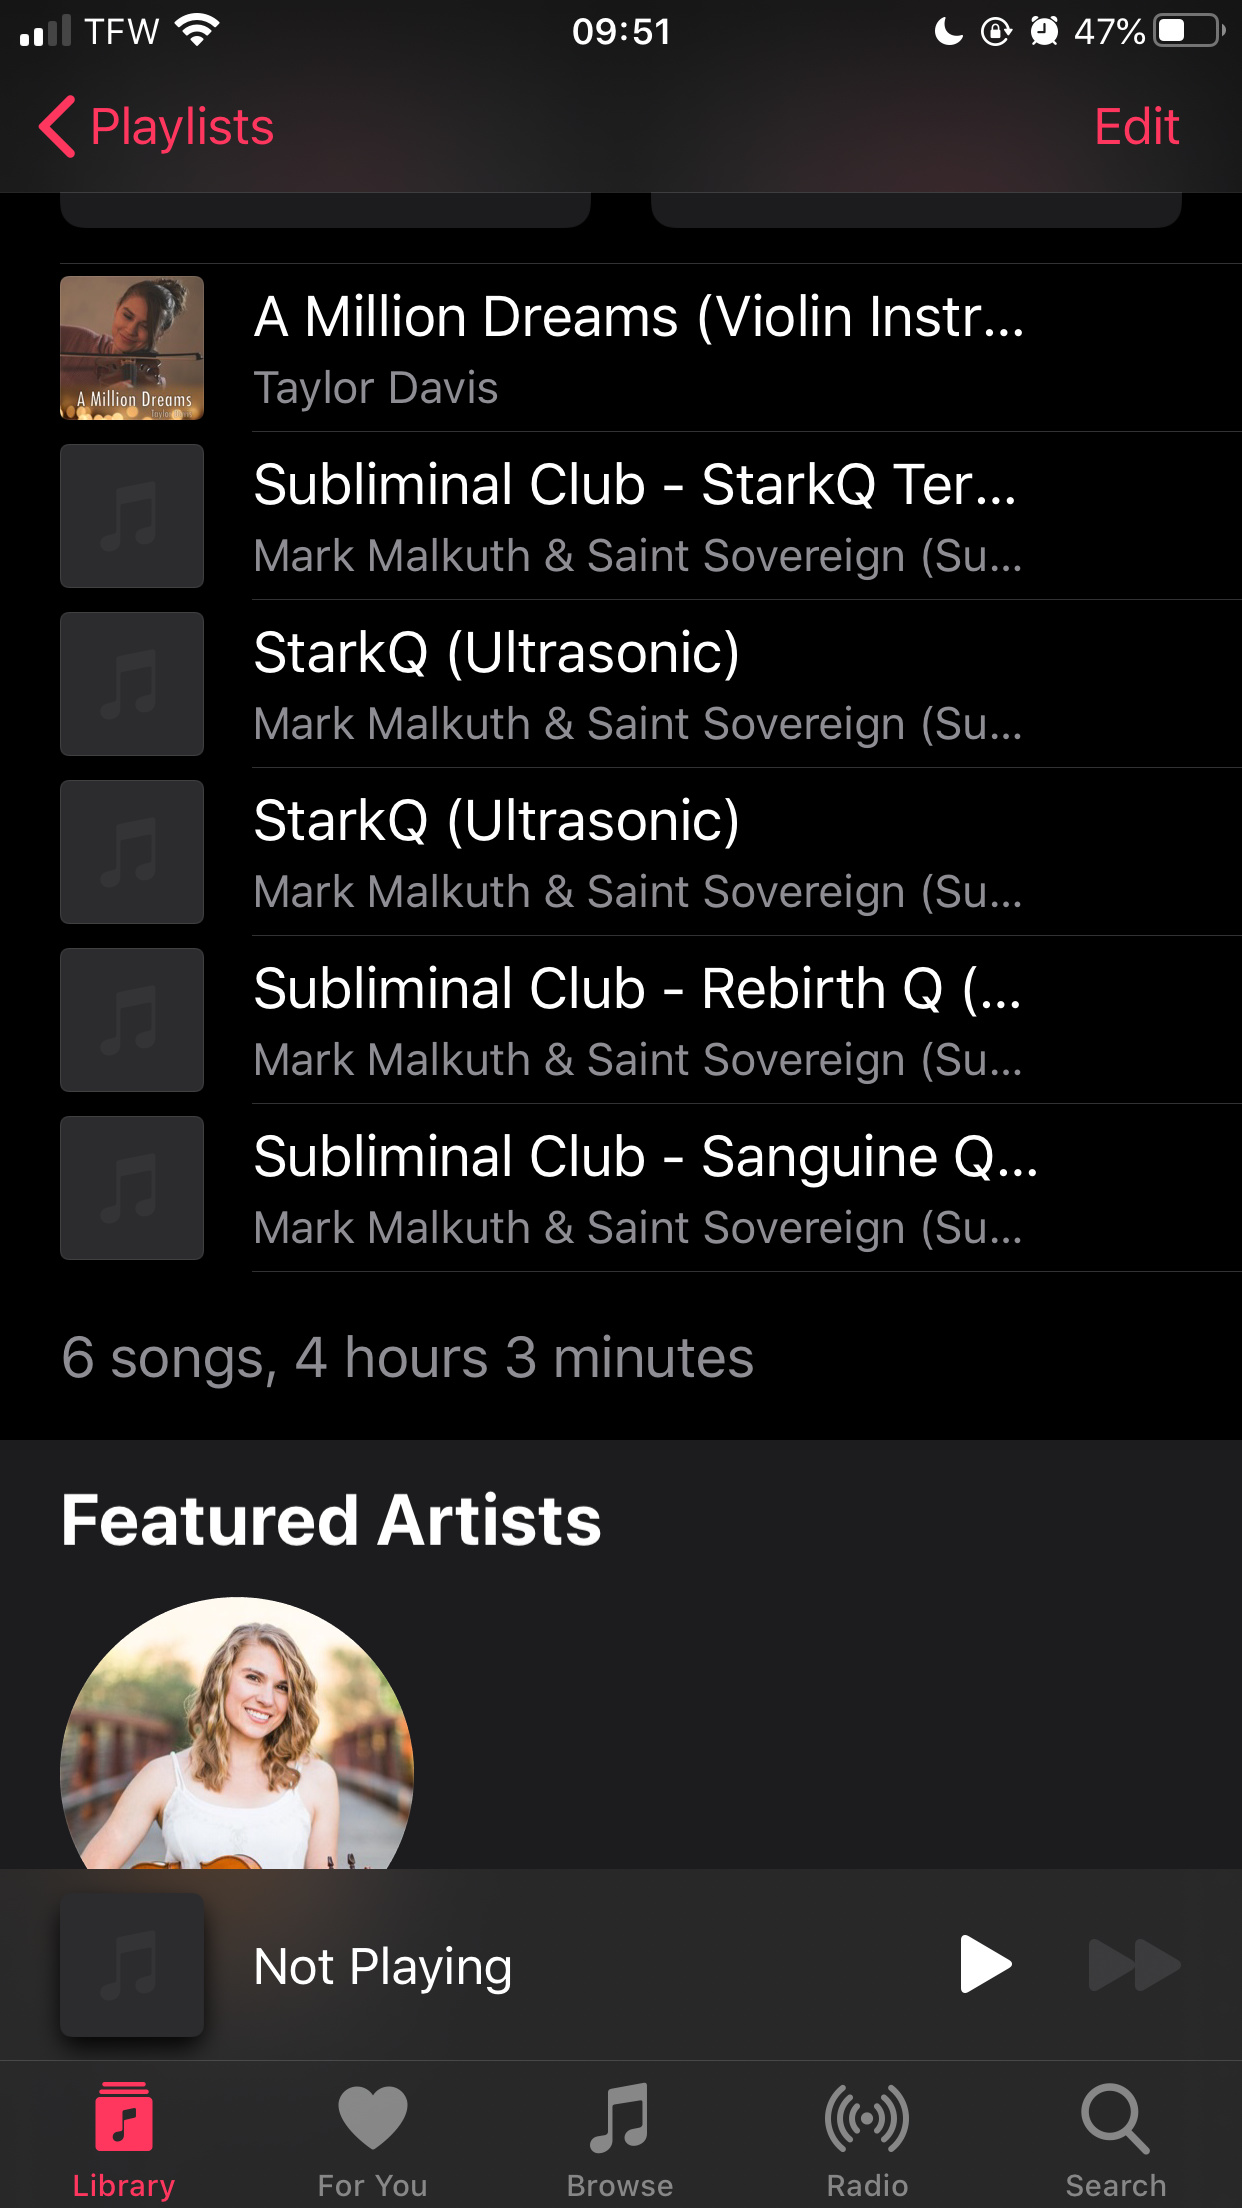Tap the play button in mini player
1242x2208 pixels.
coord(985,1964)
